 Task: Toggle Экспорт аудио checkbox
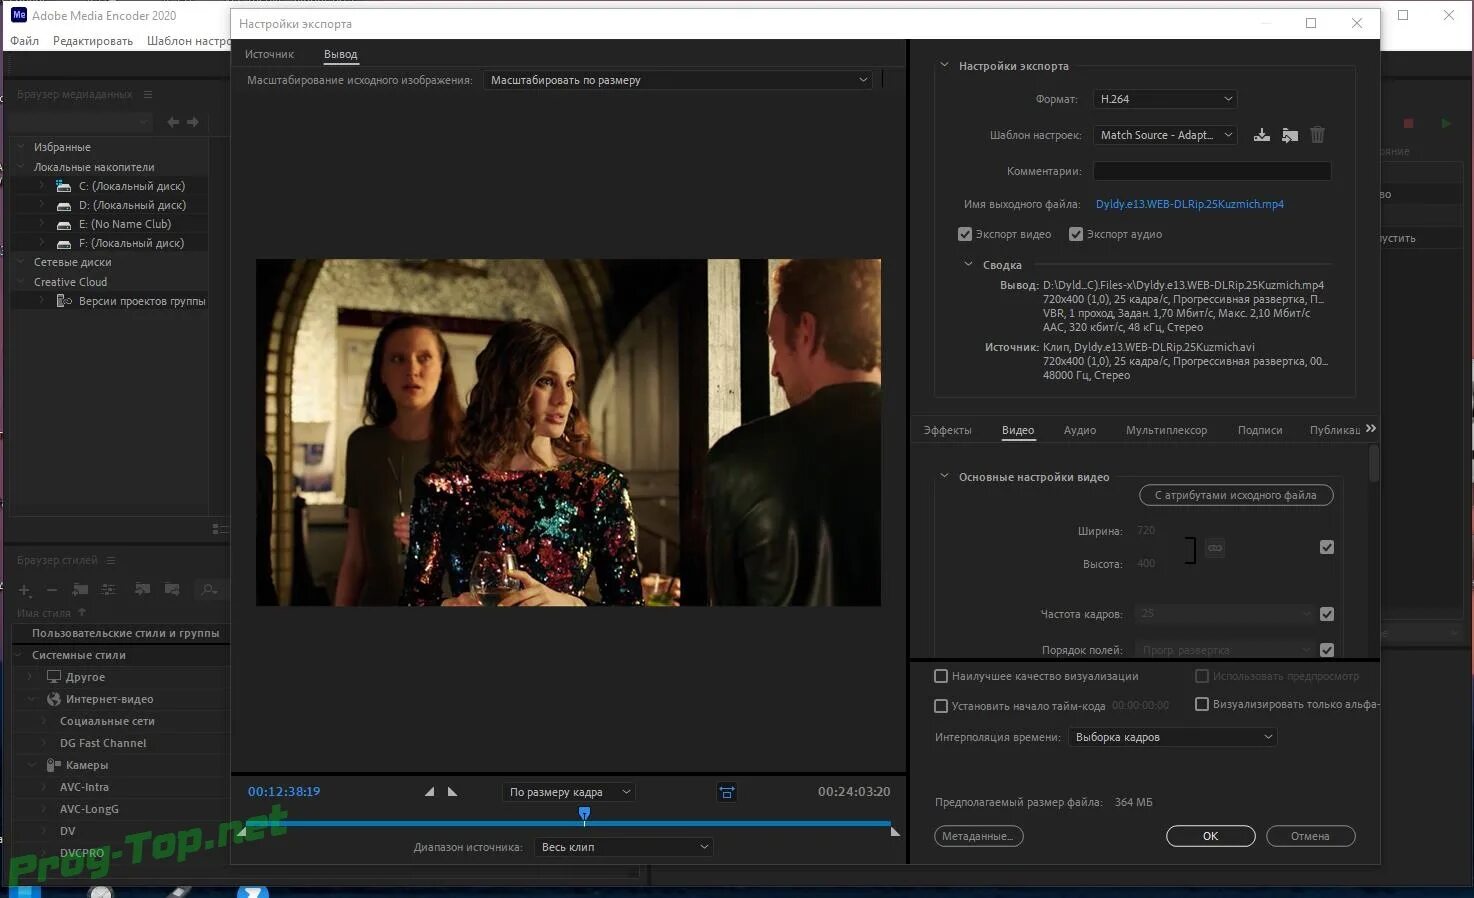coord(1076,234)
